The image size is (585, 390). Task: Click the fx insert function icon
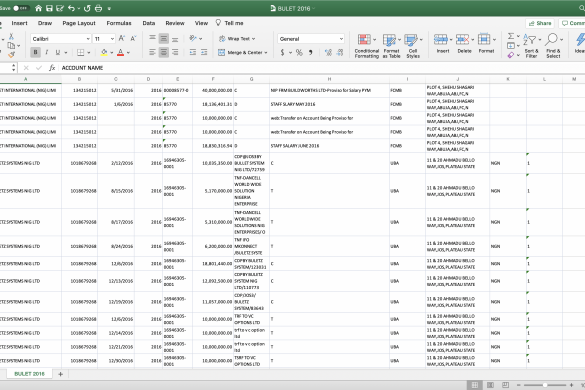[x=52, y=68]
